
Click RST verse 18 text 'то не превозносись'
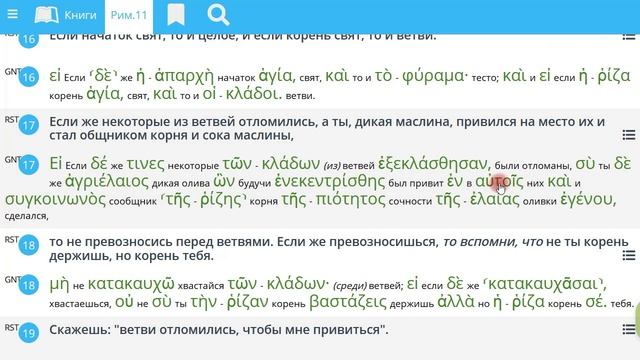tap(111, 242)
